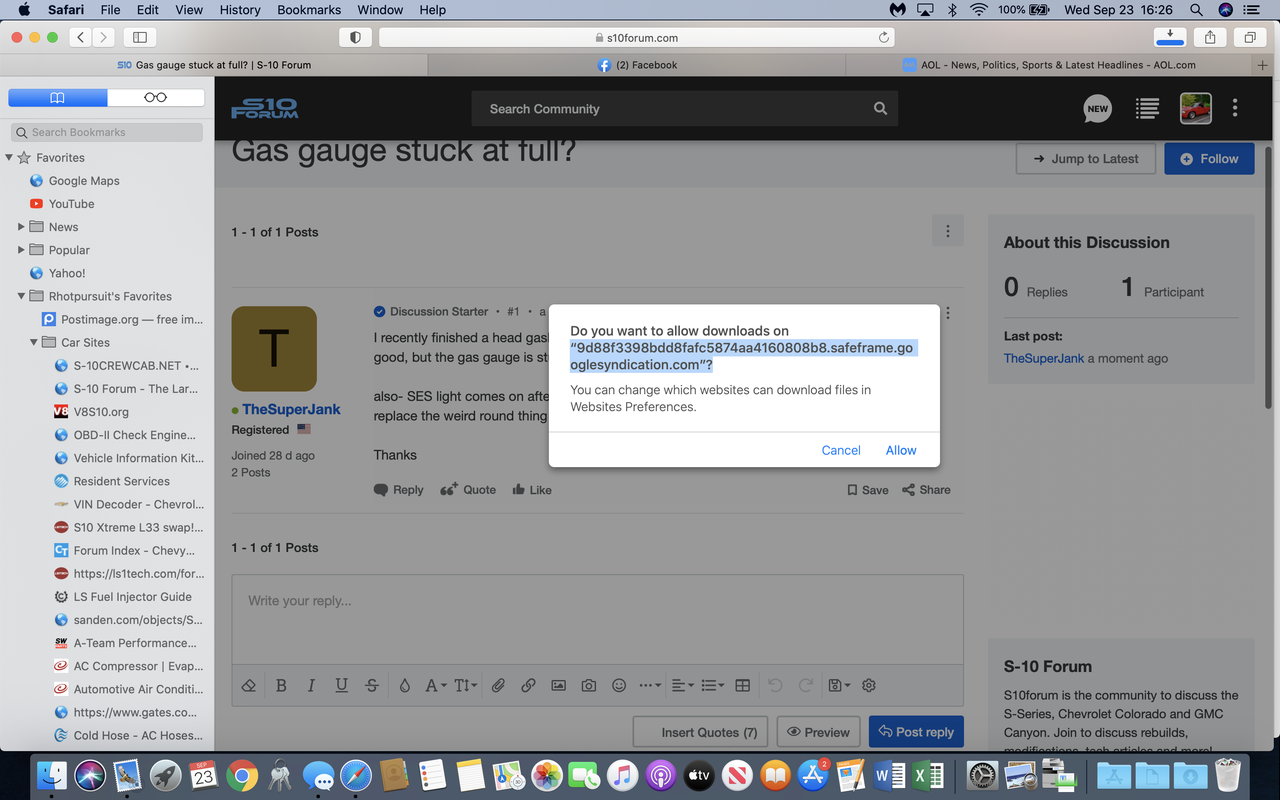This screenshot has height=800, width=1280.
Task: Toggle bold formatting in the reply editor
Action: click(x=281, y=685)
